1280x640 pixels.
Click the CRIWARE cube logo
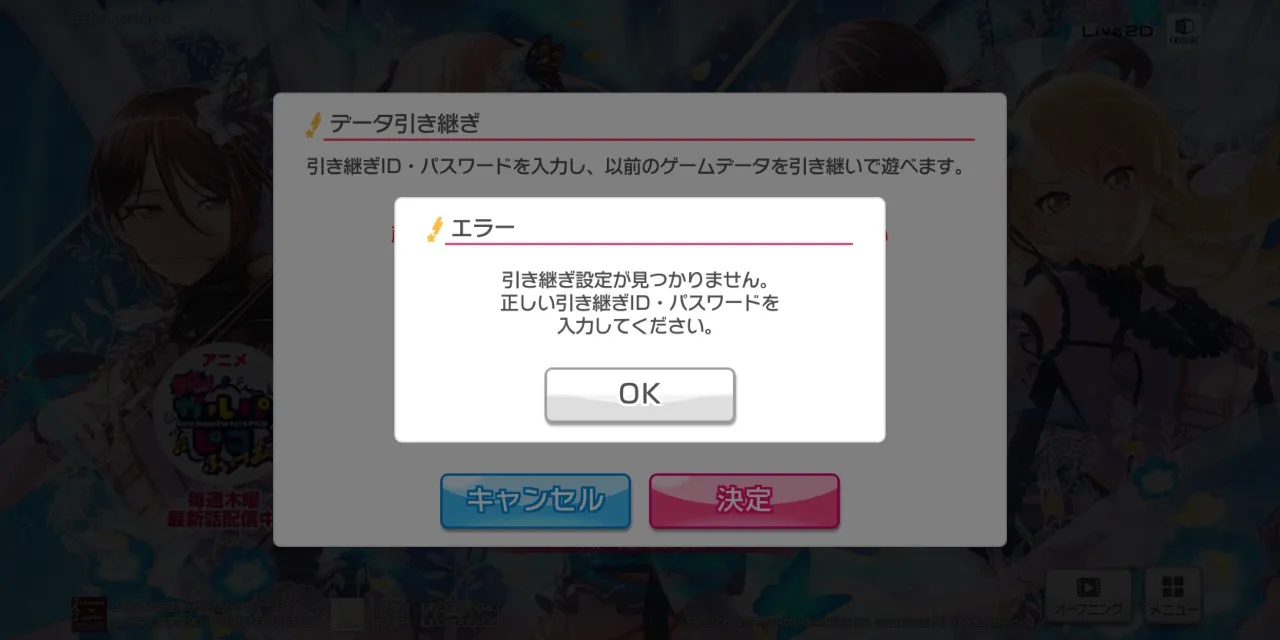point(1184,28)
